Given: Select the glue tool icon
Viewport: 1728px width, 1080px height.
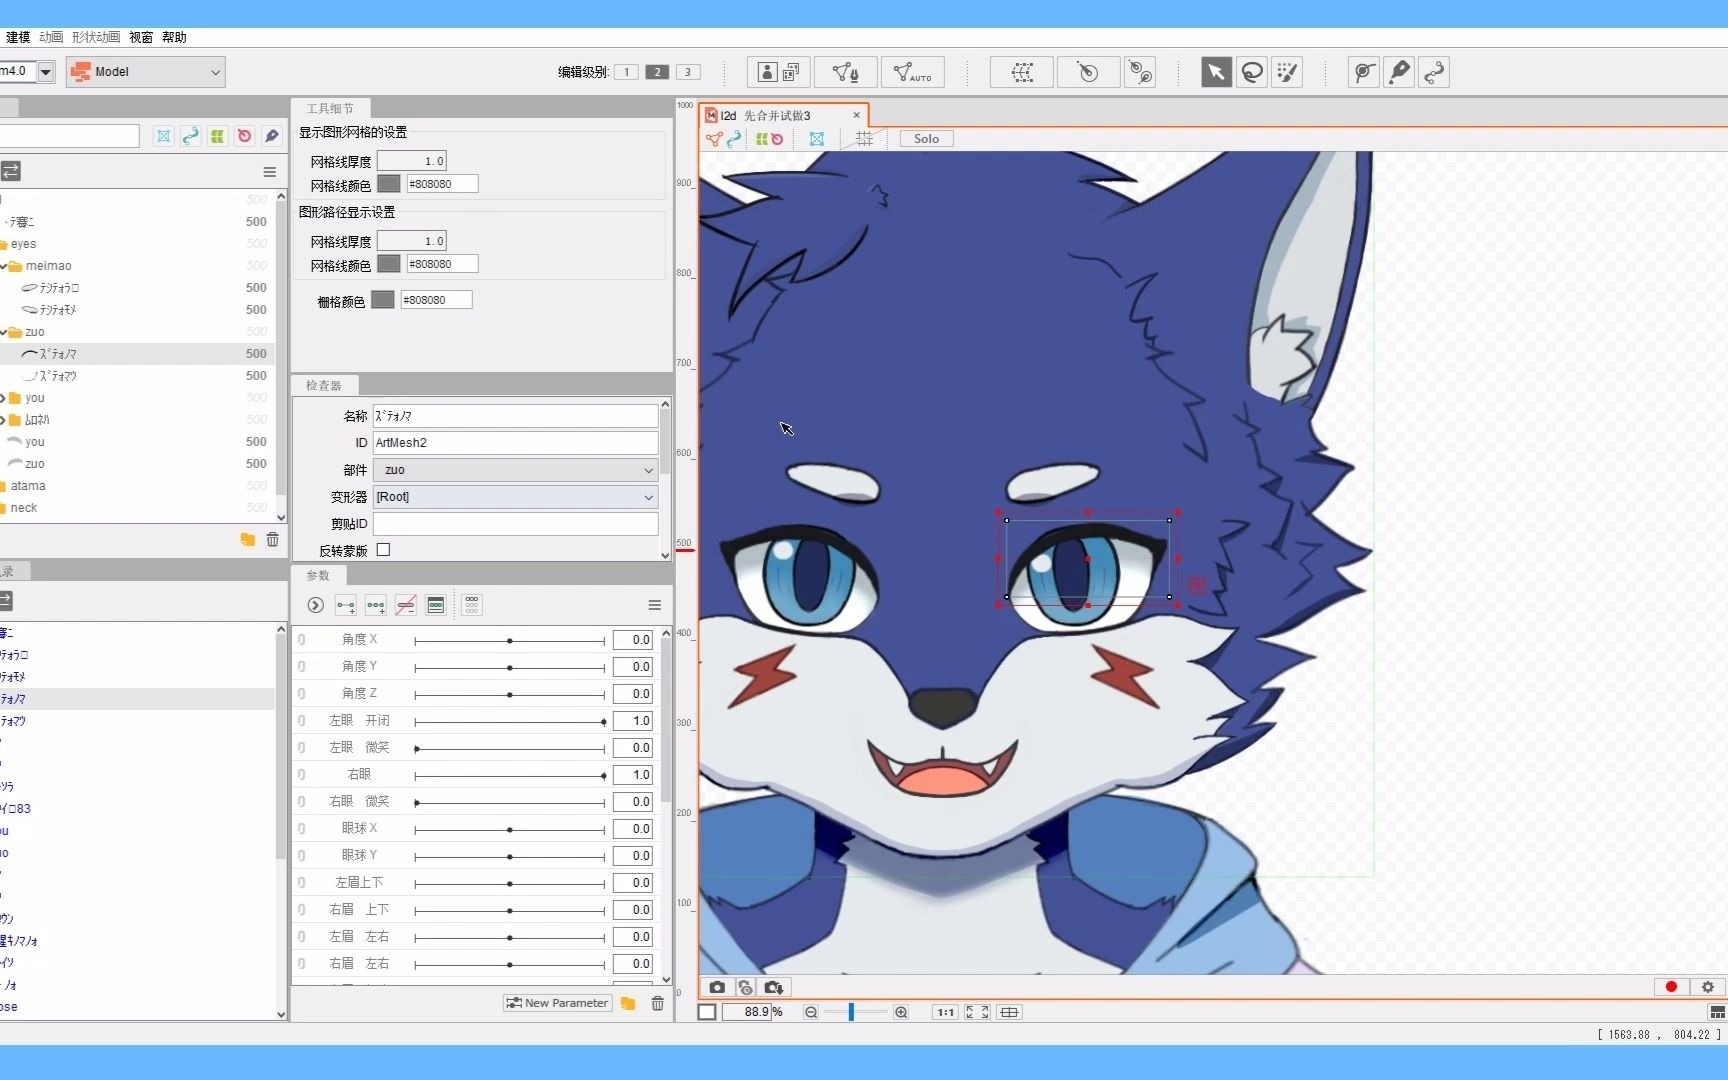Looking at the screenshot, I should [1364, 72].
